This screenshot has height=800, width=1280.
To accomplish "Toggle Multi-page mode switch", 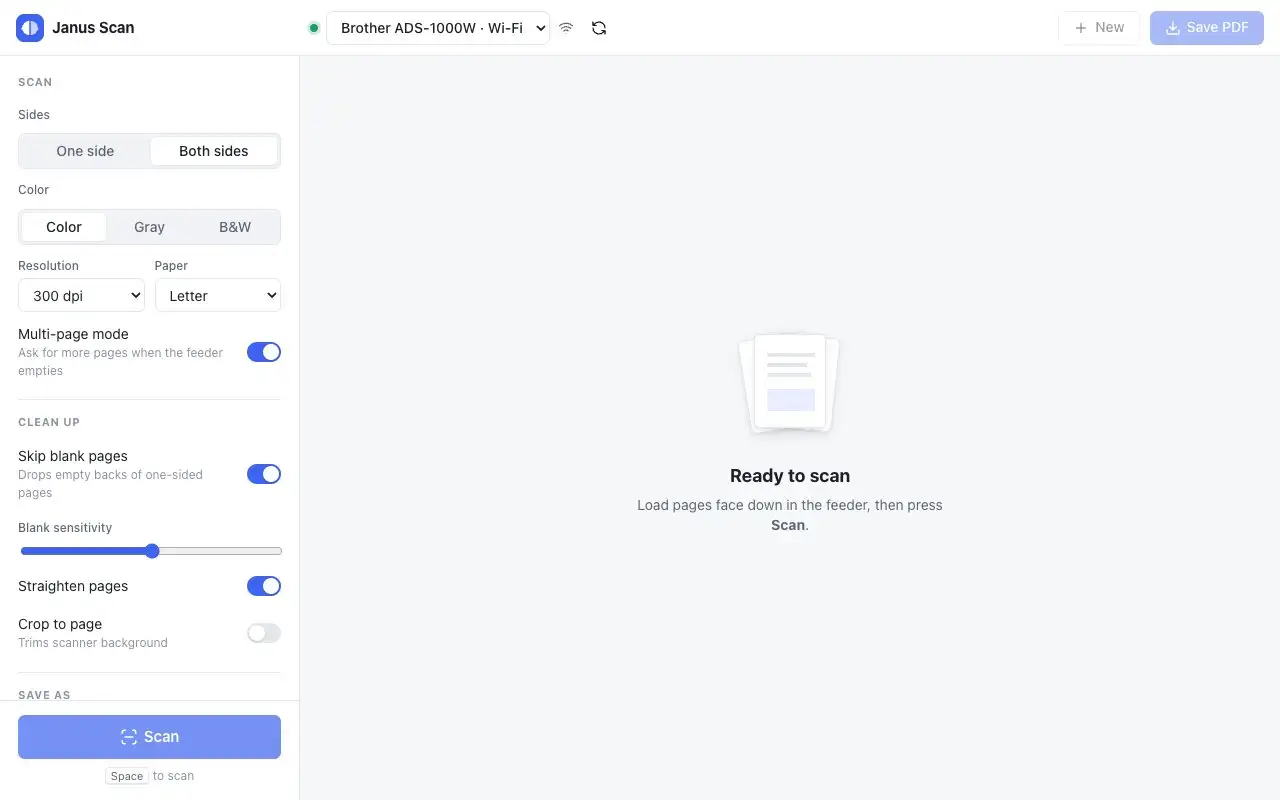I will click(264, 352).
